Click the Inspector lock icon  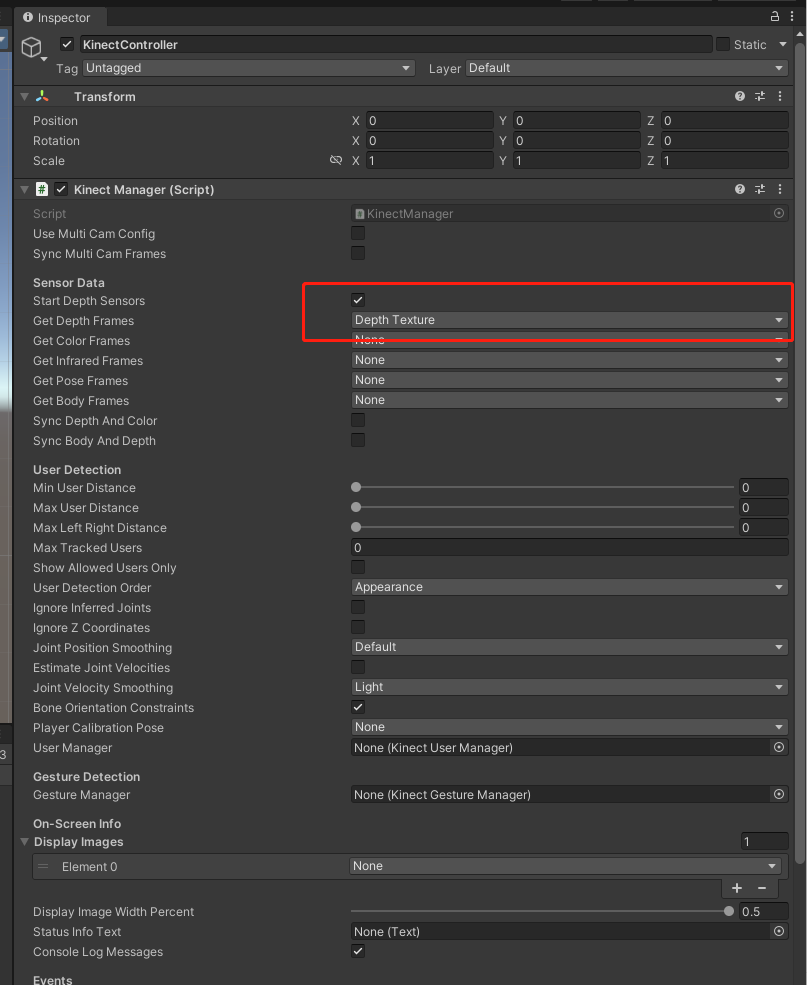point(775,16)
